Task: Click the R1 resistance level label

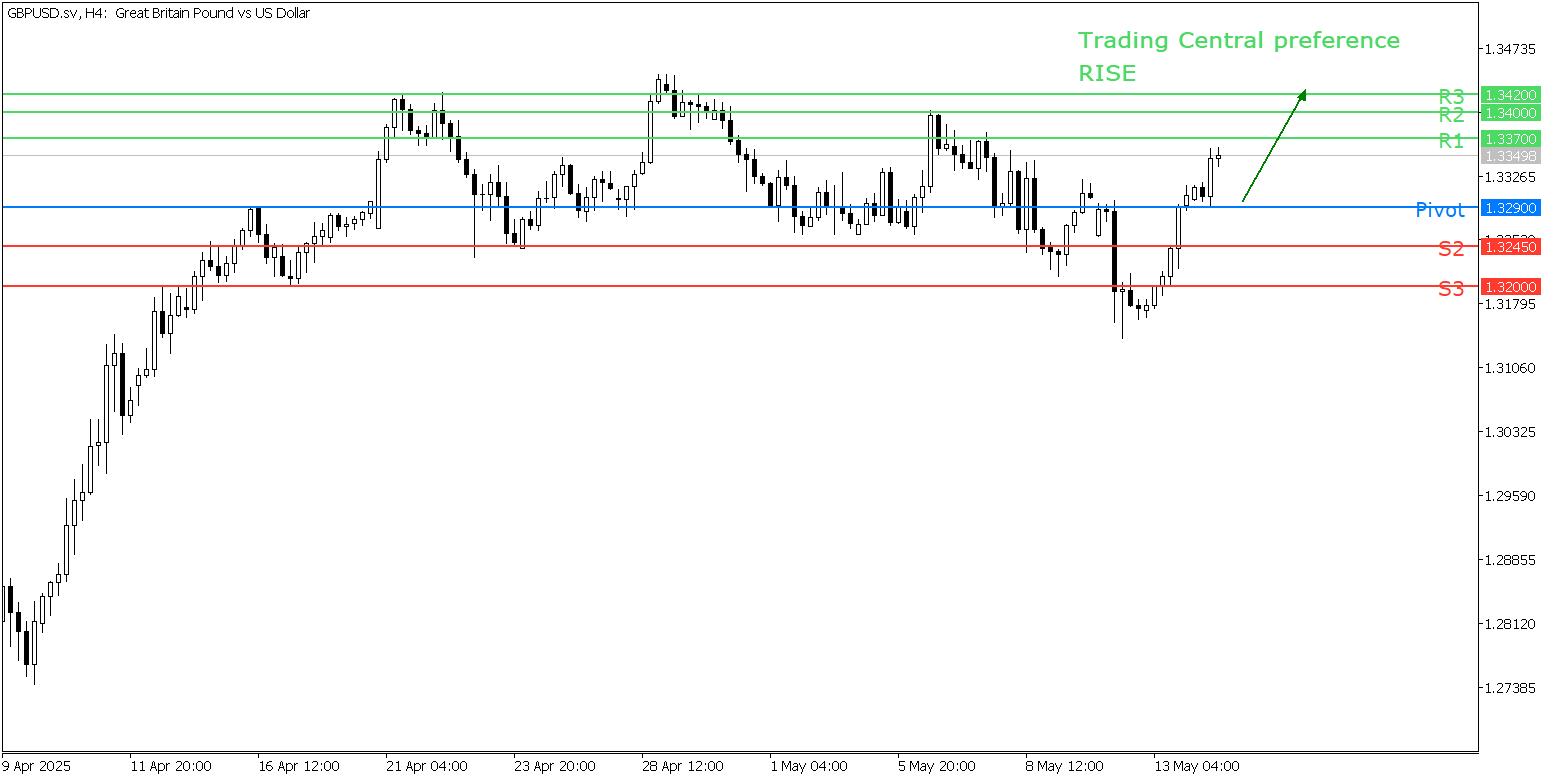Action: pyautogui.click(x=1451, y=140)
